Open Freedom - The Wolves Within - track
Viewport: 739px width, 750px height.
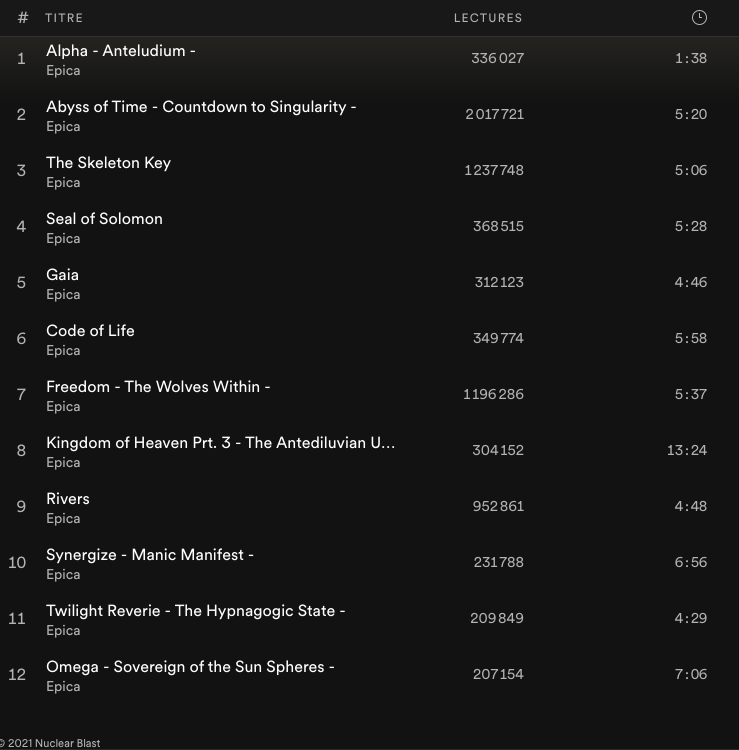(x=158, y=387)
